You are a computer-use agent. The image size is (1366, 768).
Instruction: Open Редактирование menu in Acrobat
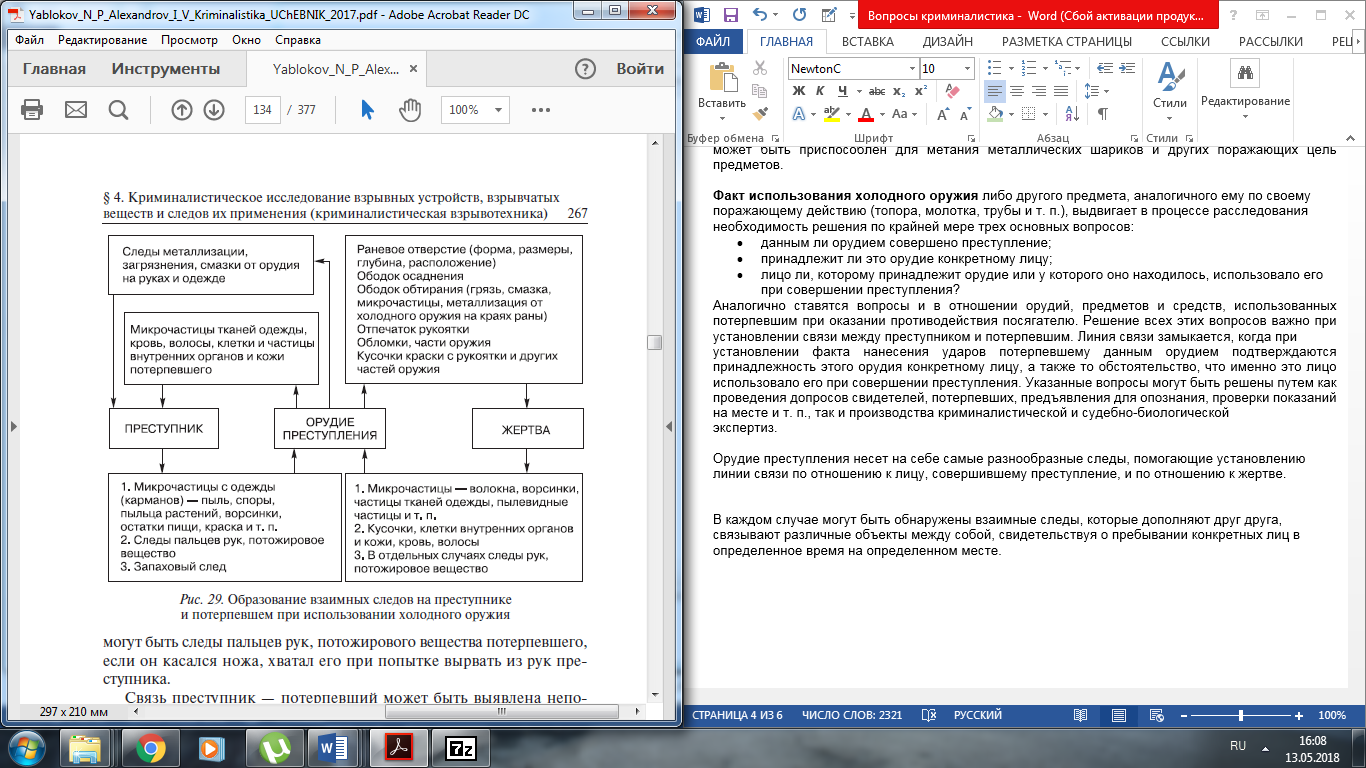pos(102,40)
